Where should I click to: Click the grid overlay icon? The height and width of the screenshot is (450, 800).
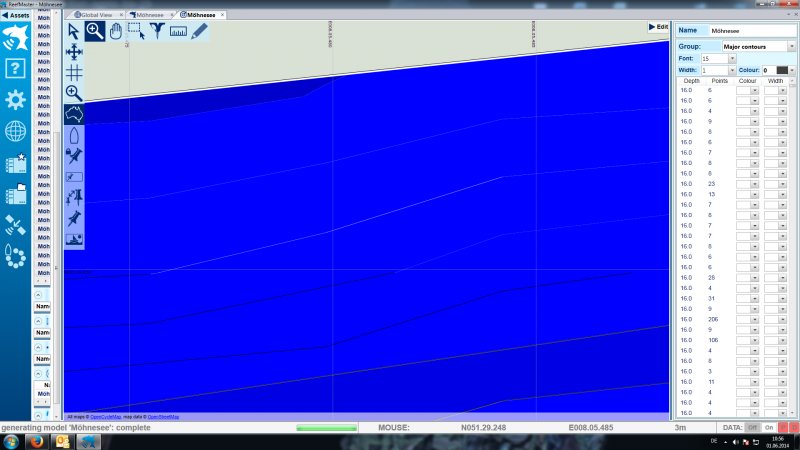(74, 72)
